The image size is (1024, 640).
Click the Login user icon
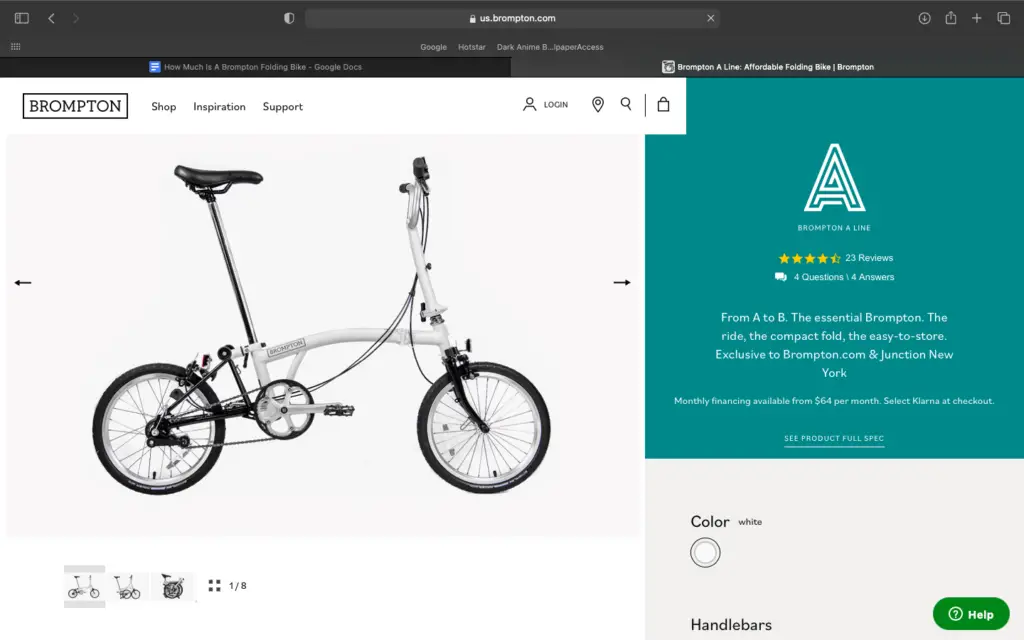pyautogui.click(x=529, y=104)
